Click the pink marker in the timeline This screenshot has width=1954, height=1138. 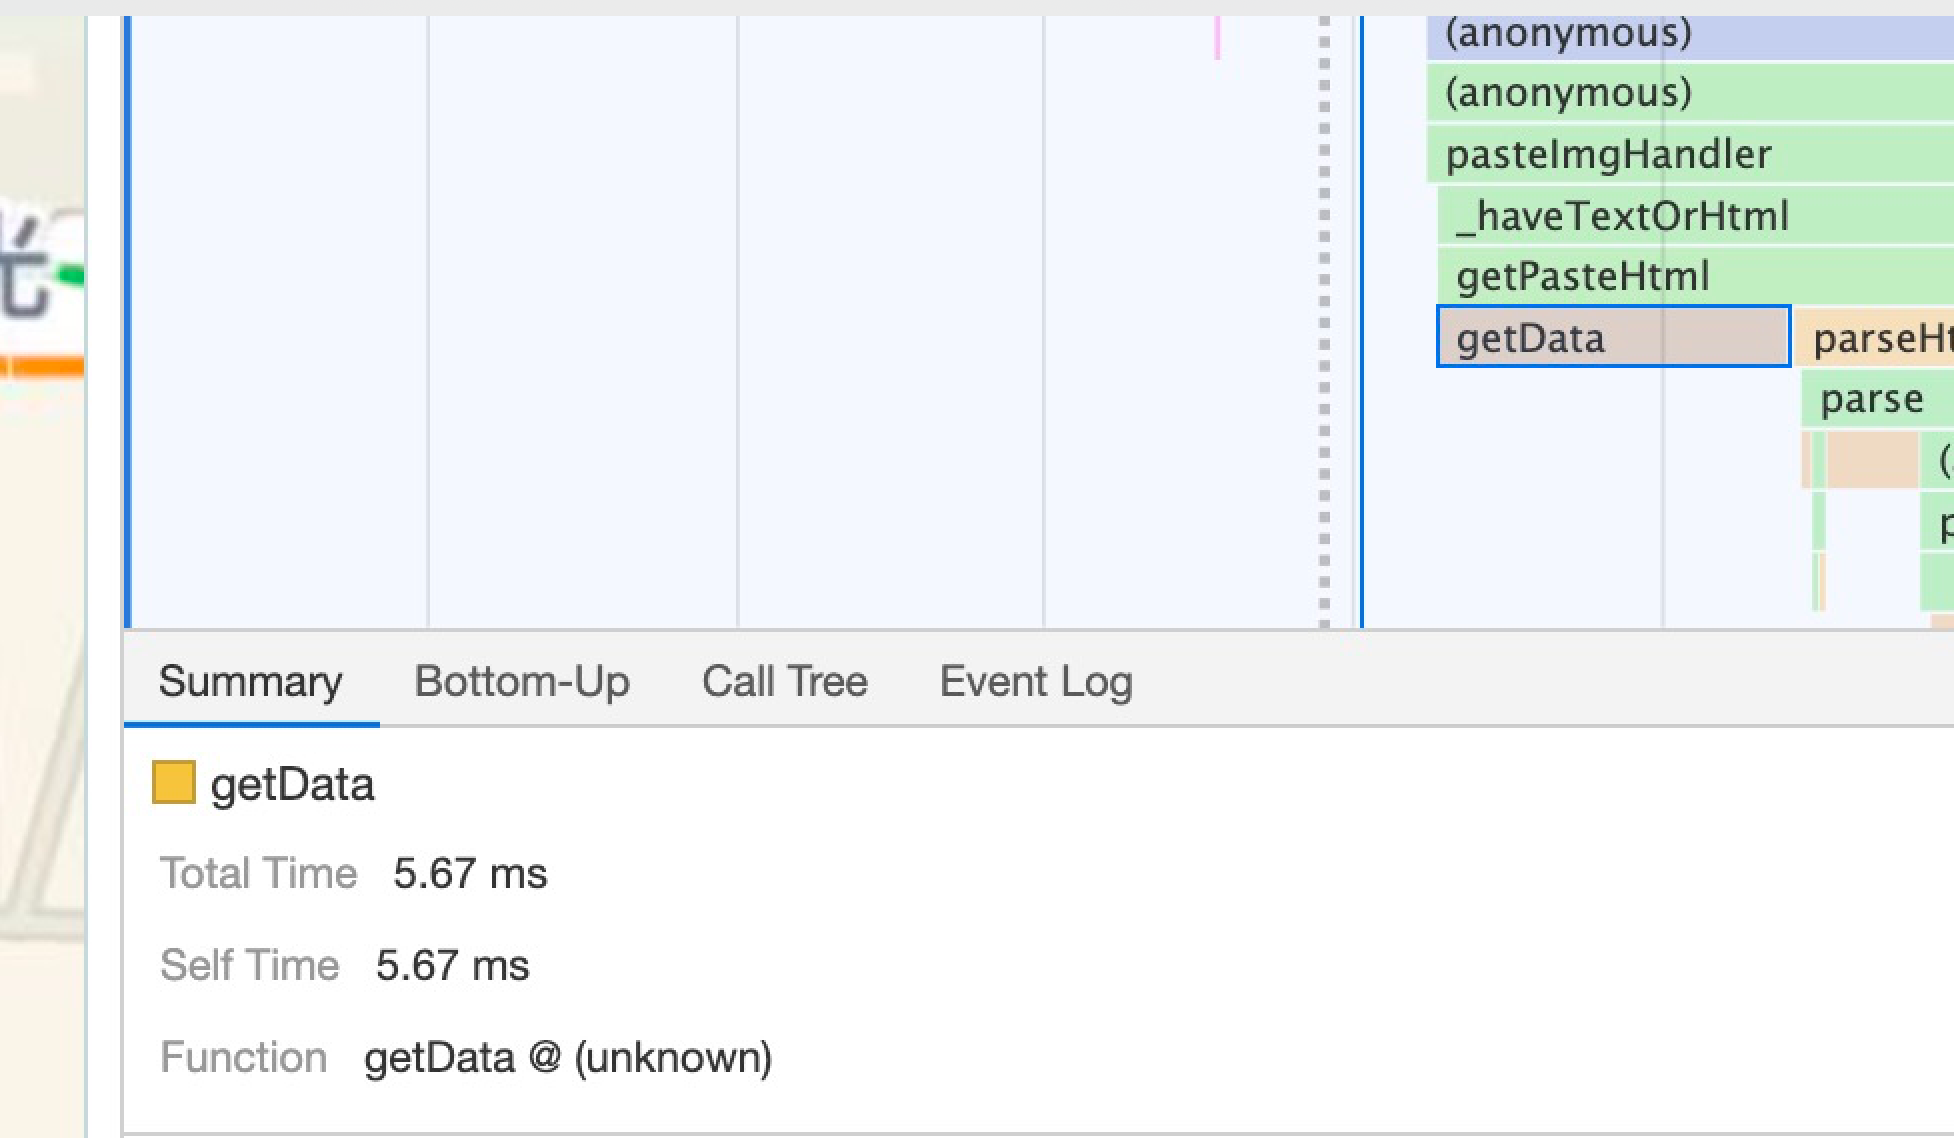click(x=1217, y=39)
